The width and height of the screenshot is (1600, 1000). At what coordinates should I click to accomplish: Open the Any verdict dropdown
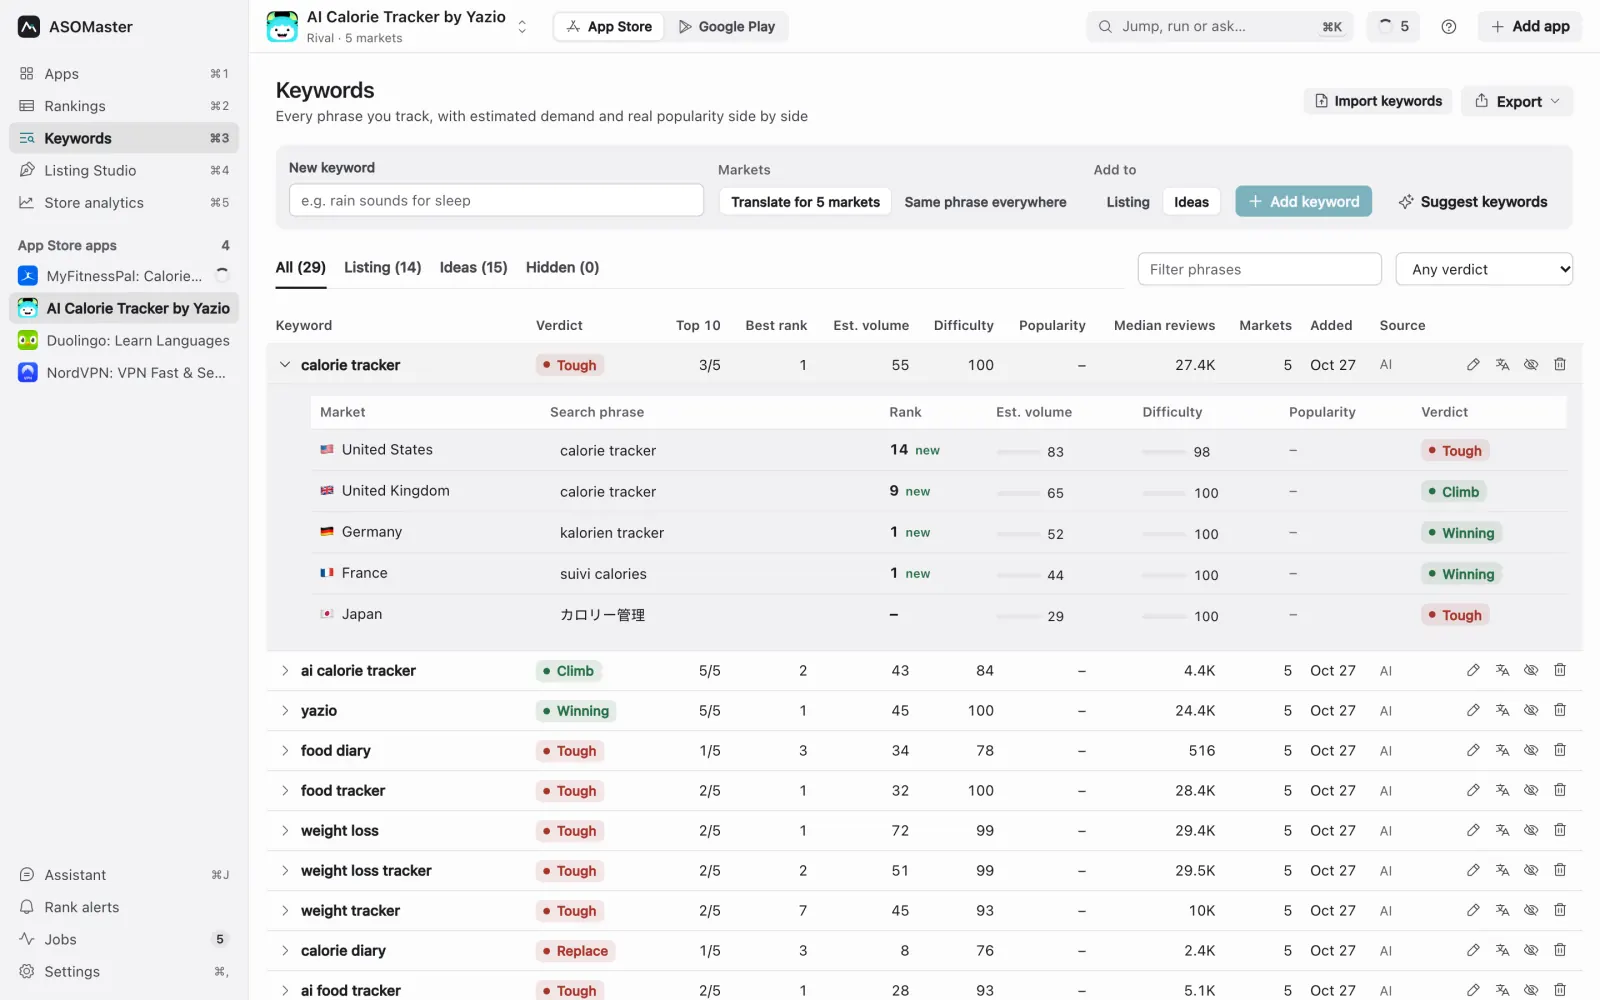click(x=1484, y=269)
